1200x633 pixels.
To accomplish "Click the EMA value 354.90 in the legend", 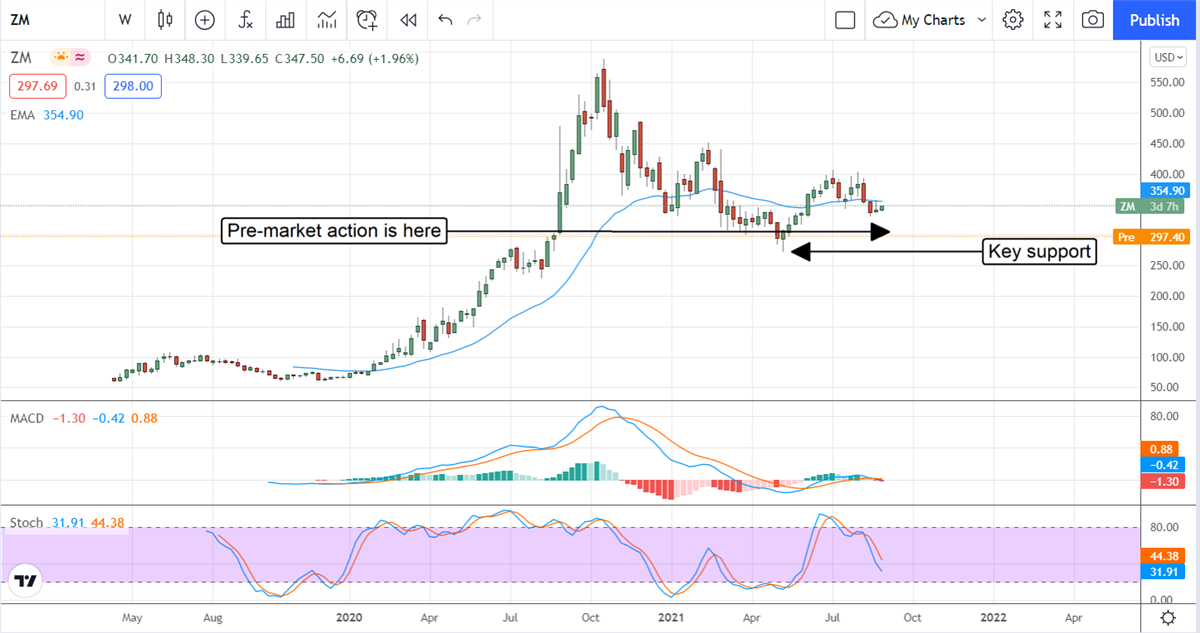I will [x=63, y=116].
